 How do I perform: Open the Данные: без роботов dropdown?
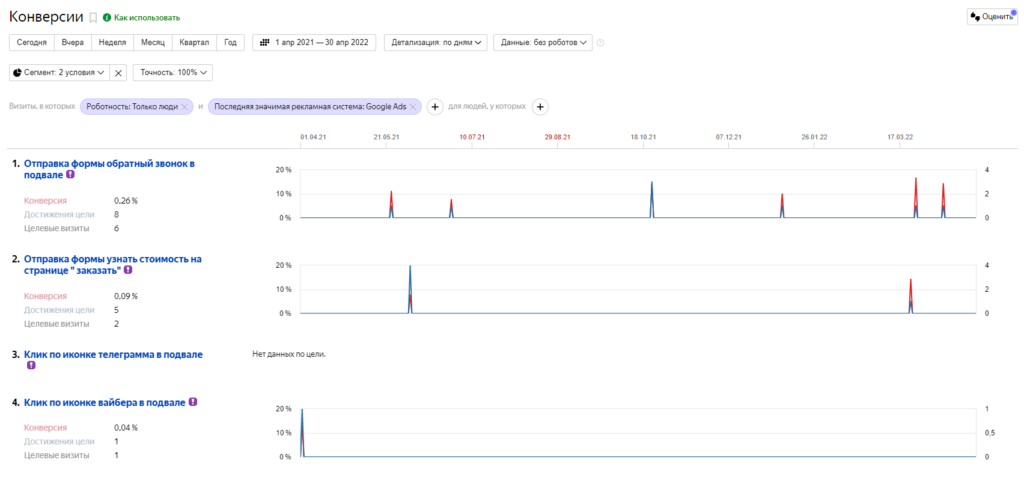coord(543,42)
